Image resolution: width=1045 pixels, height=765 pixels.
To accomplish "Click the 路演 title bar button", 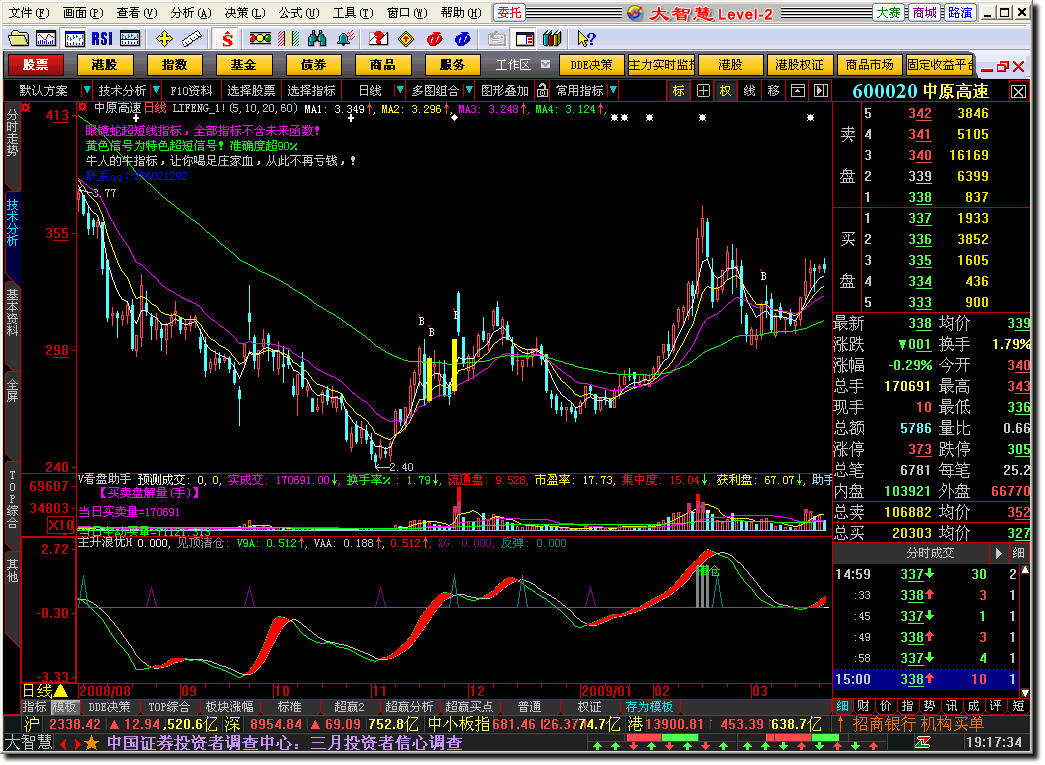I will pos(960,13).
